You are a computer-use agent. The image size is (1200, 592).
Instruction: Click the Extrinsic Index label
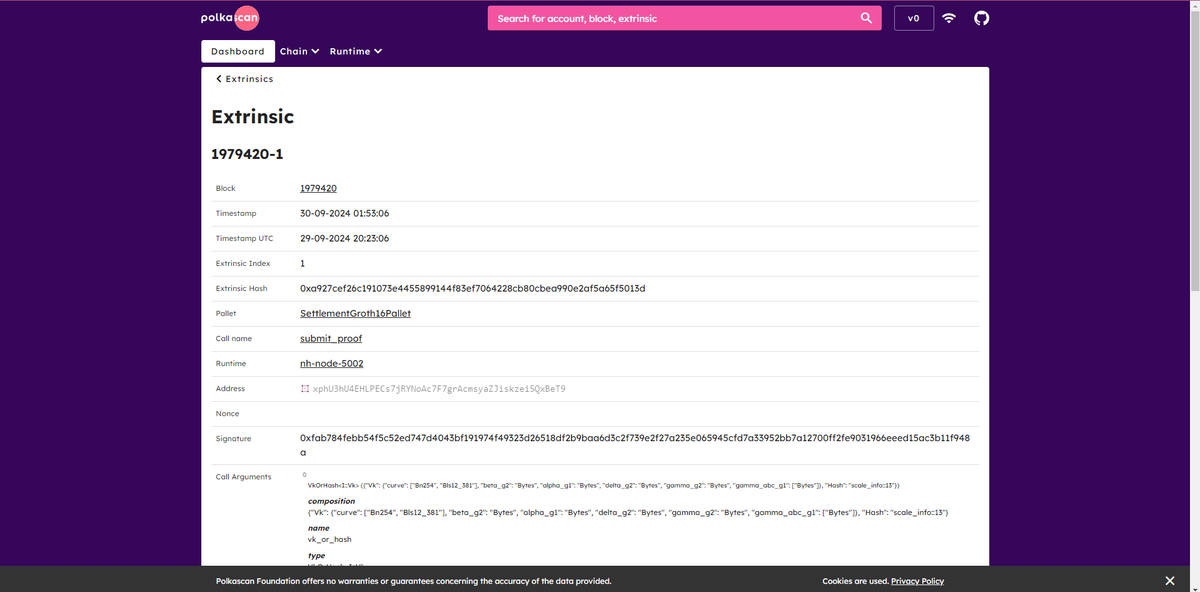pos(243,263)
